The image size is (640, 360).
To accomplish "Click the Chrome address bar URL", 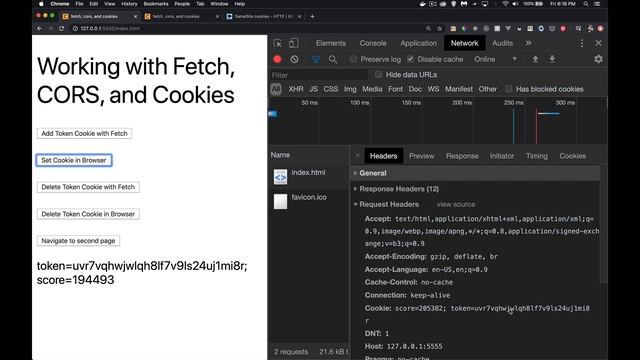I will pyautogui.click(x=110, y=28).
